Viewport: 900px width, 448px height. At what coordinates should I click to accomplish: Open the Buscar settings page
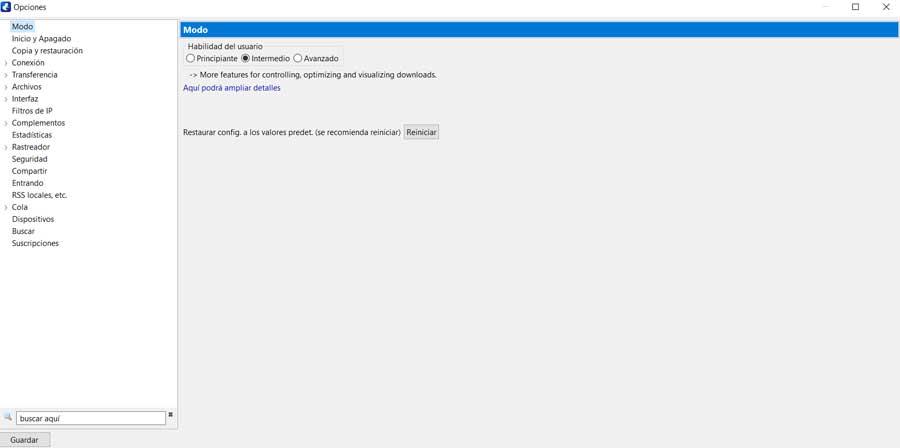(x=23, y=231)
